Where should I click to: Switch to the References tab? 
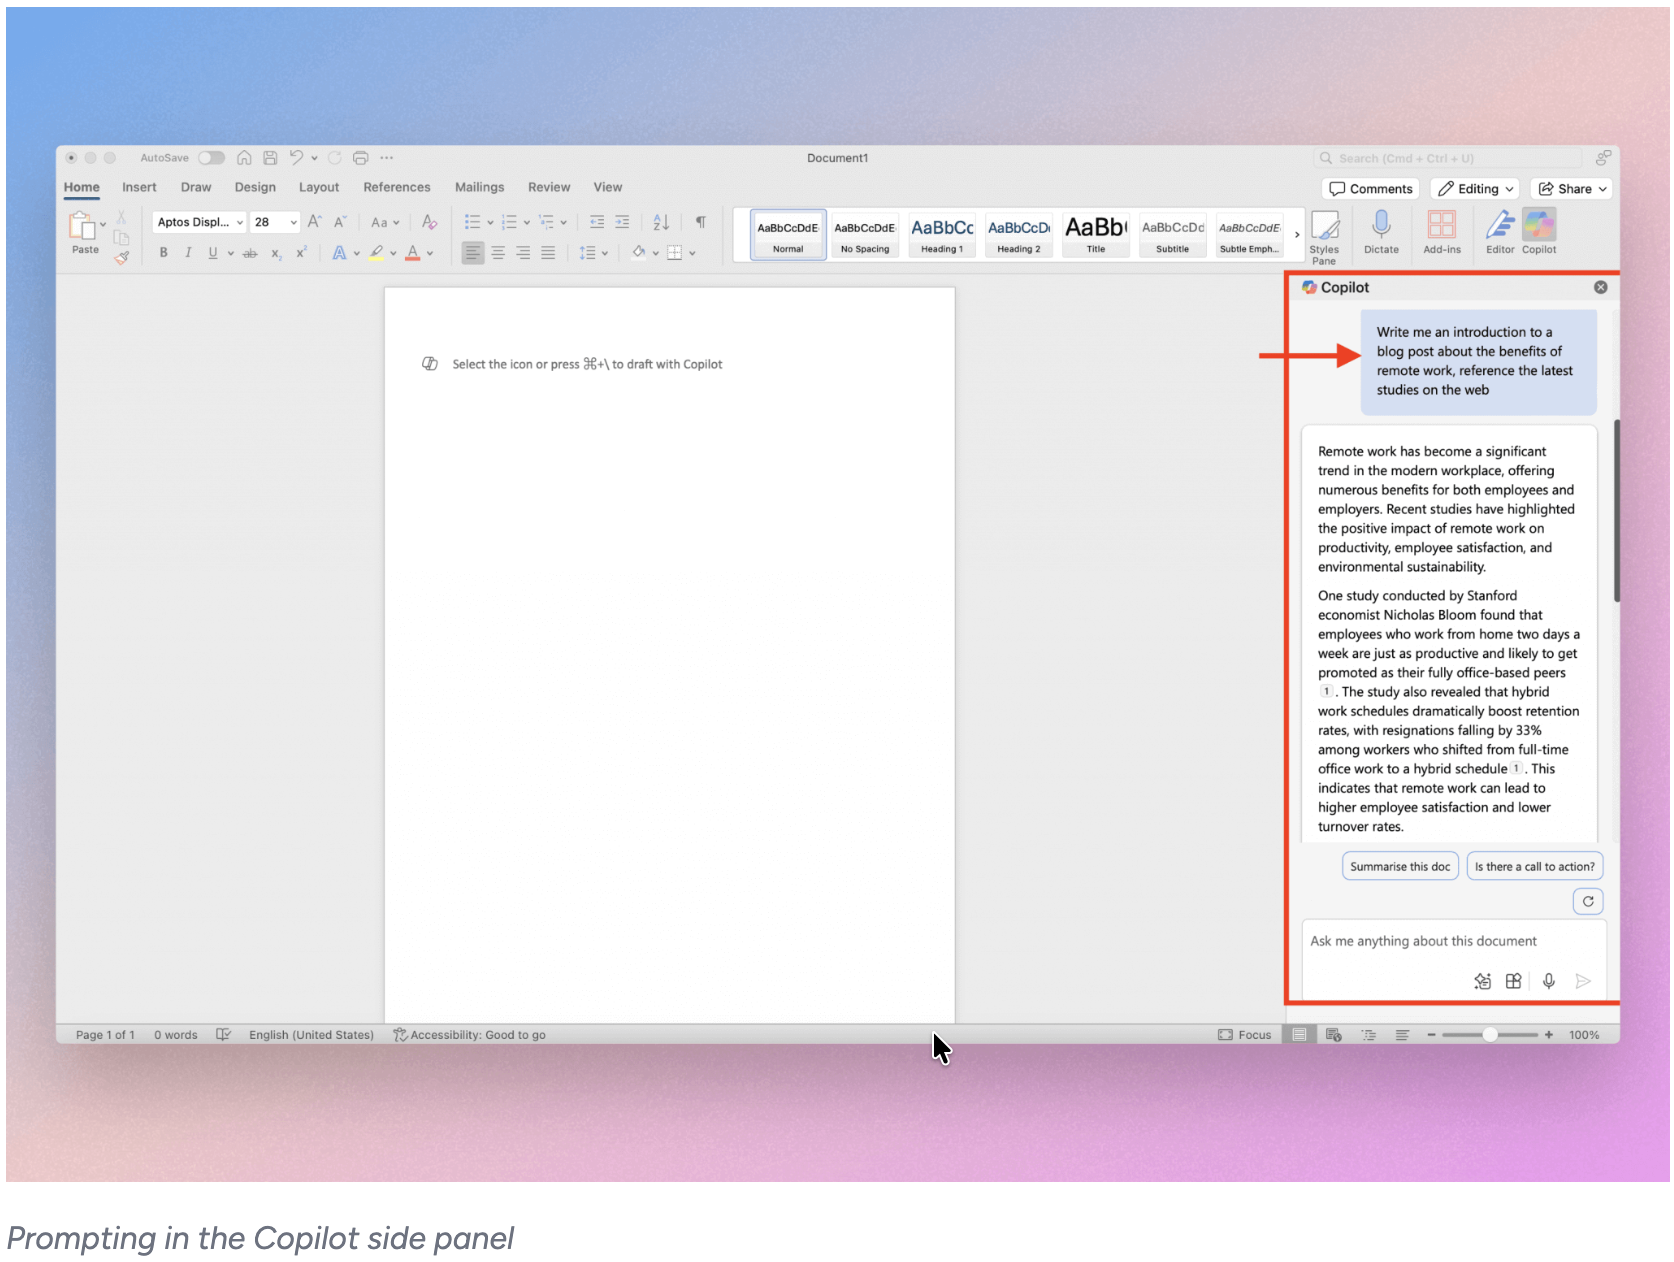[x=396, y=186]
